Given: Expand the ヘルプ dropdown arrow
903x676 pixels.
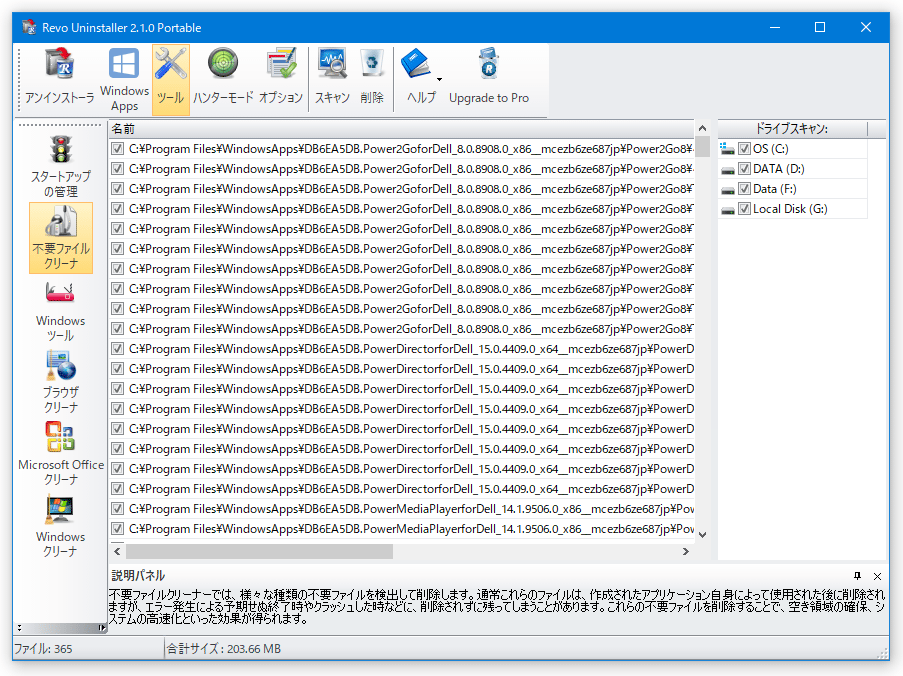Looking at the screenshot, I should coord(439,79).
